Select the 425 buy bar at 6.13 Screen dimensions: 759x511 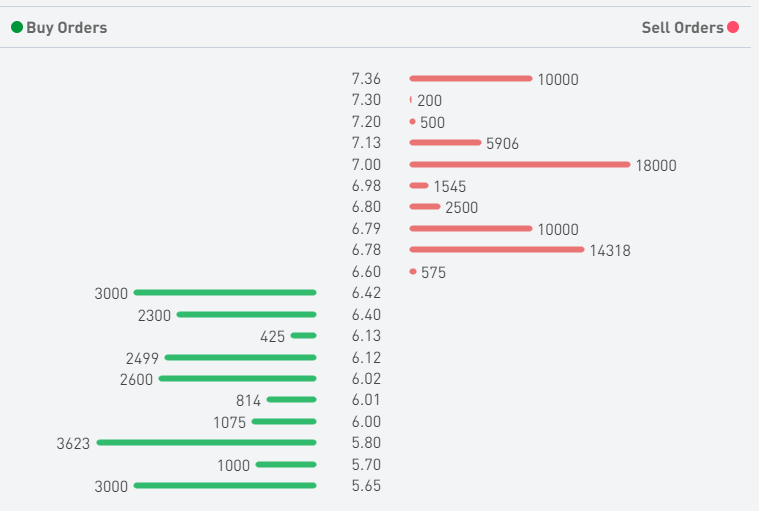coord(303,335)
